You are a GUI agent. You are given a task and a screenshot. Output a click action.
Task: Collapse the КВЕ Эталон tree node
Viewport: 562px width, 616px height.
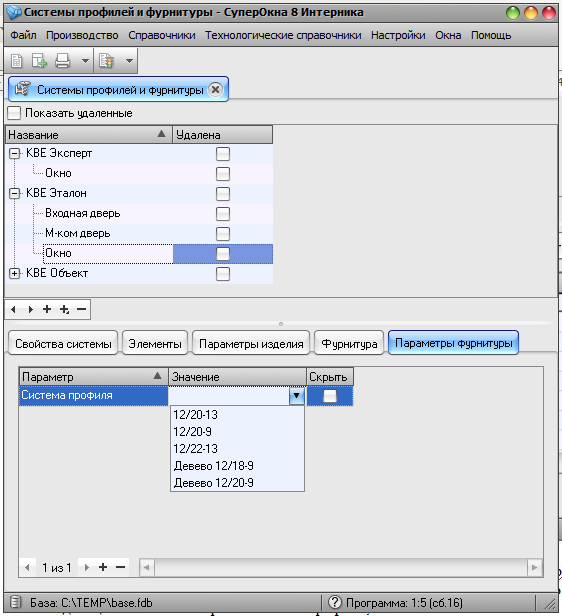tap(15, 193)
